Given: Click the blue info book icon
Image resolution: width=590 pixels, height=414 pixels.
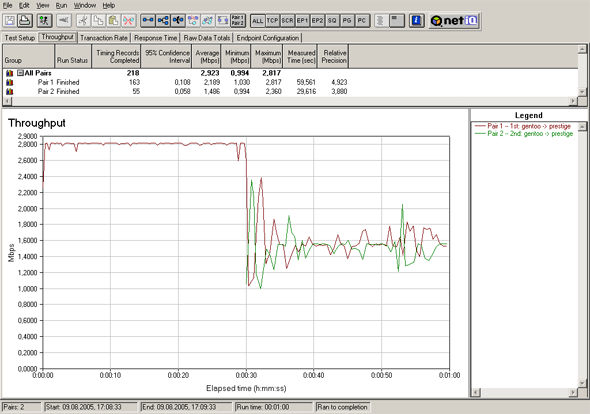Looking at the screenshot, I should [x=416, y=20].
